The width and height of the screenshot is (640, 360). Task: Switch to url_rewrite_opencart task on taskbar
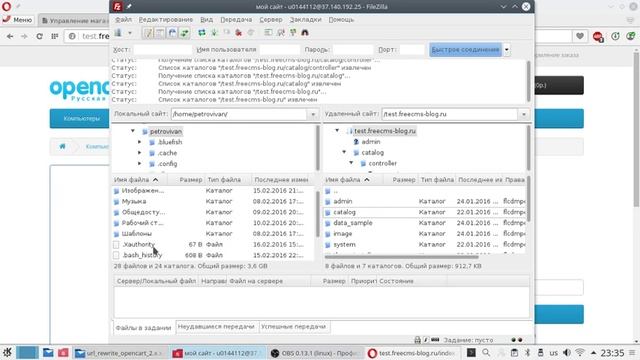[x=120, y=353]
